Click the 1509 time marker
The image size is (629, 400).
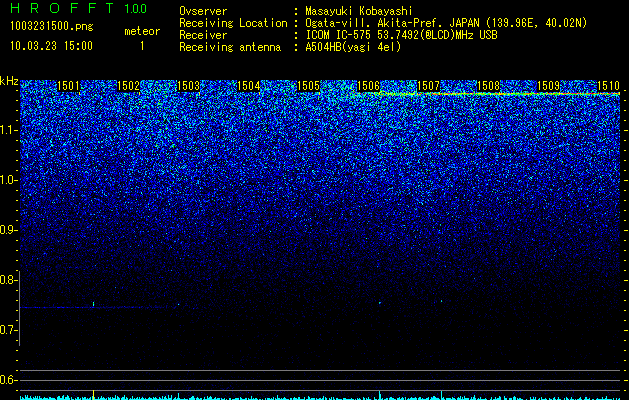click(x=548, y=86)
